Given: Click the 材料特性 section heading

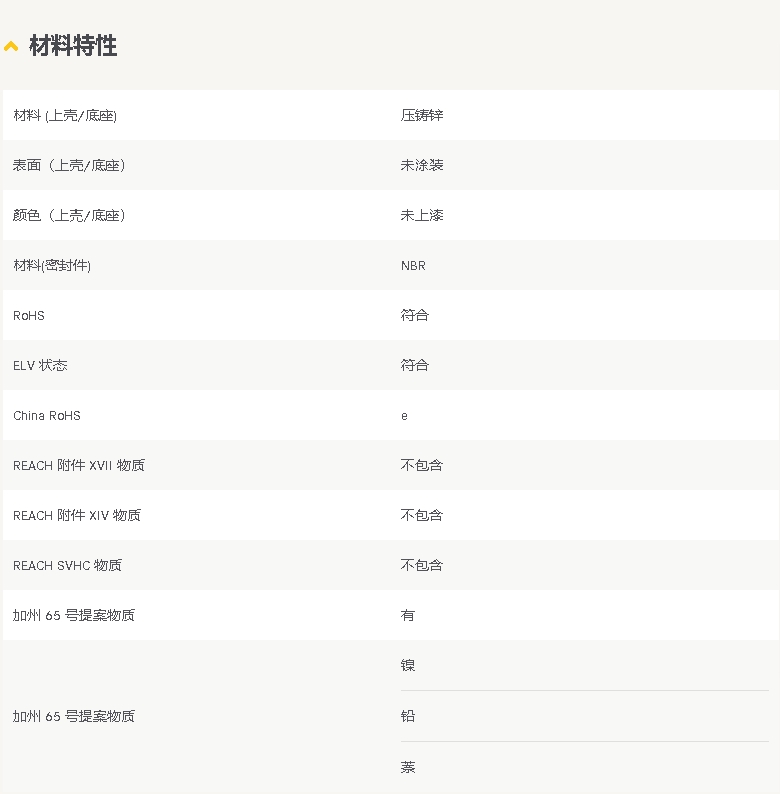Looking at the screenshot, I should (73, 46).
